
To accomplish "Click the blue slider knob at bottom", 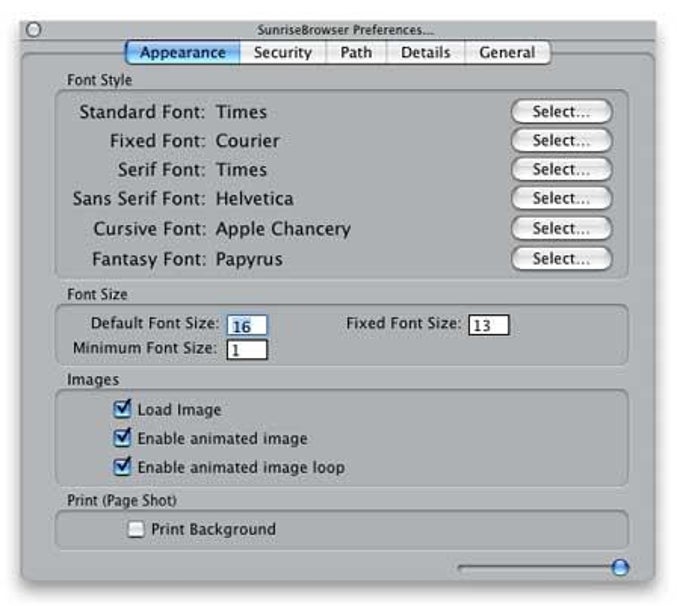I will (620, 568).
